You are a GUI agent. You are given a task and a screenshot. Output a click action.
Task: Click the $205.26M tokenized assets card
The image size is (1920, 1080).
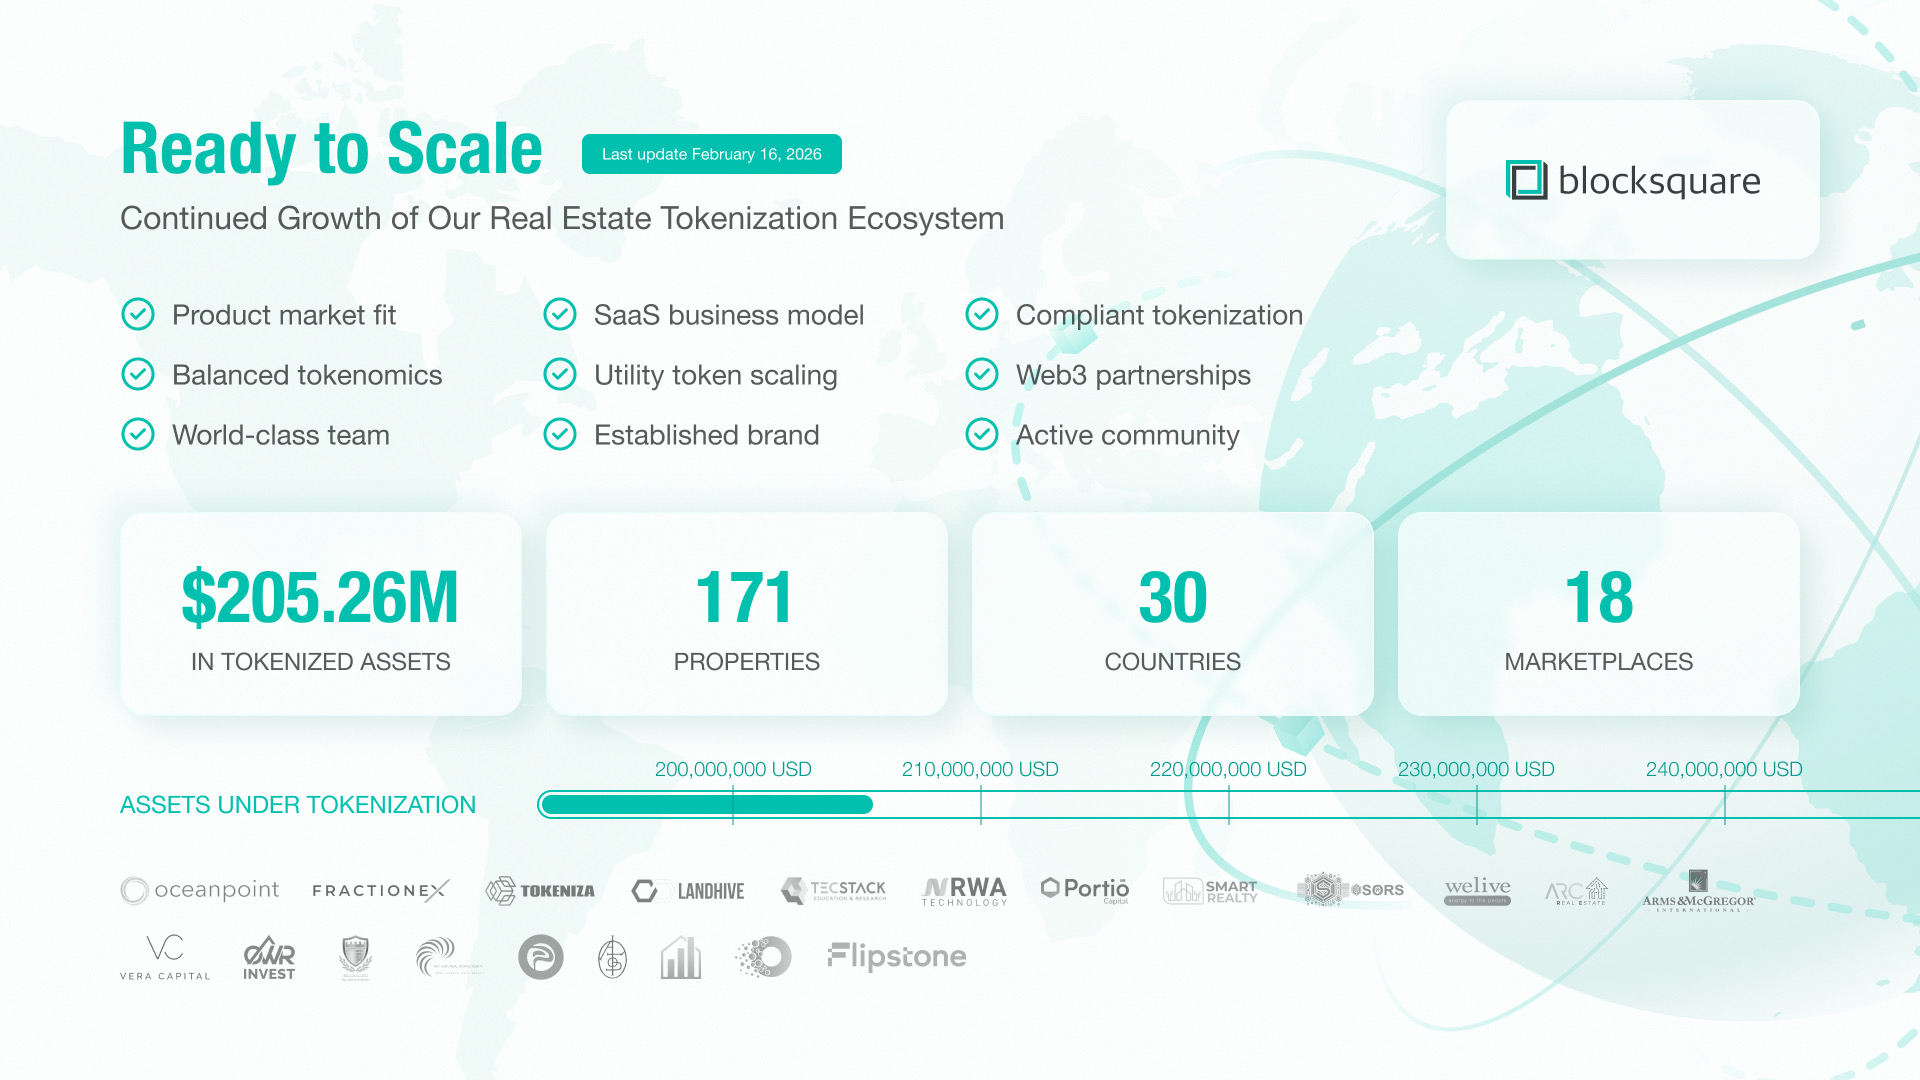point(321,613)
